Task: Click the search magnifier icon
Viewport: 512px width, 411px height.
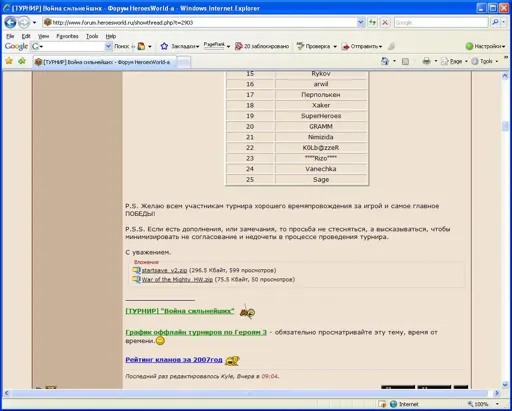Action: pyautogui.click(x=495, y=22)
